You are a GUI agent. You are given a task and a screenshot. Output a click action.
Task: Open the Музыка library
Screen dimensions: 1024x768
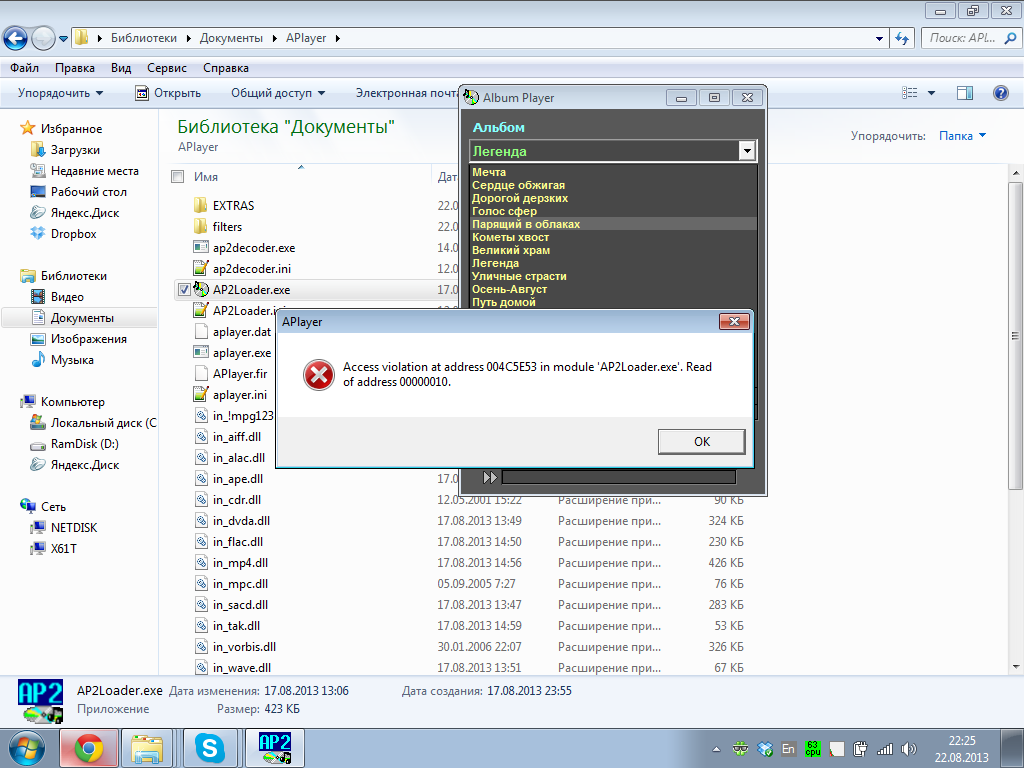(x=72, y=359)
